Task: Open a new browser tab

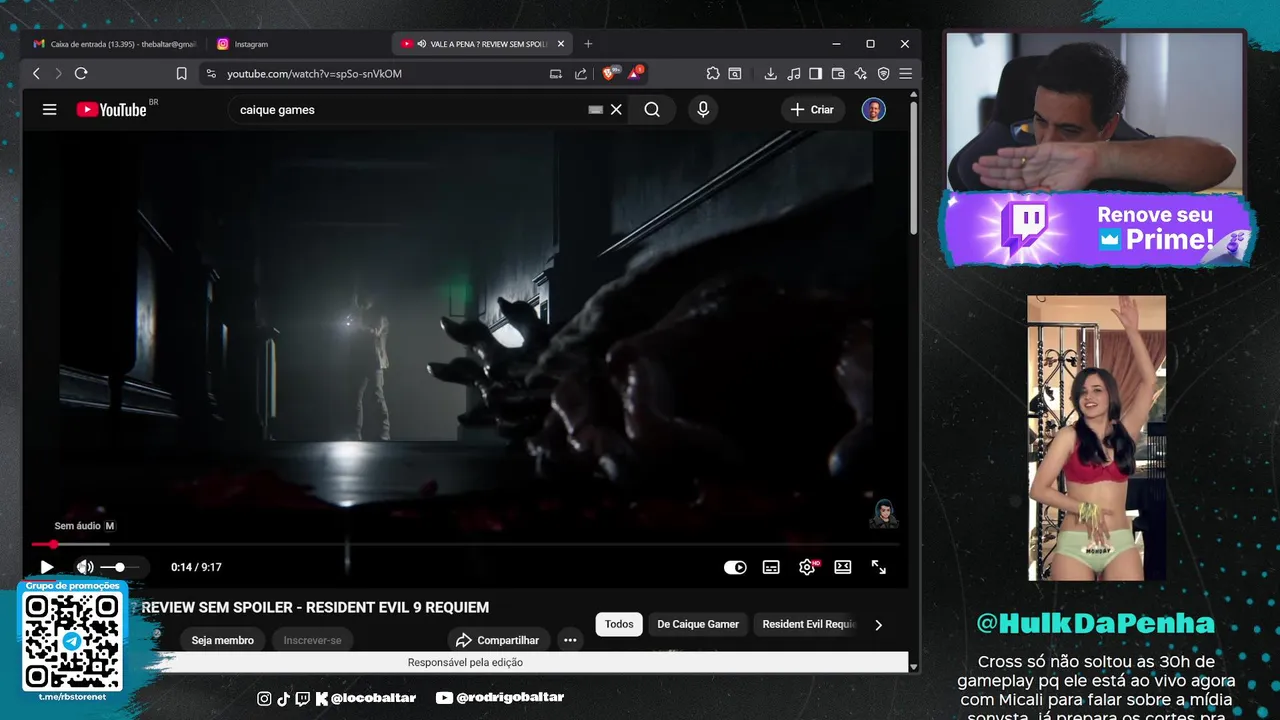Action: click(x=588, y=44)
